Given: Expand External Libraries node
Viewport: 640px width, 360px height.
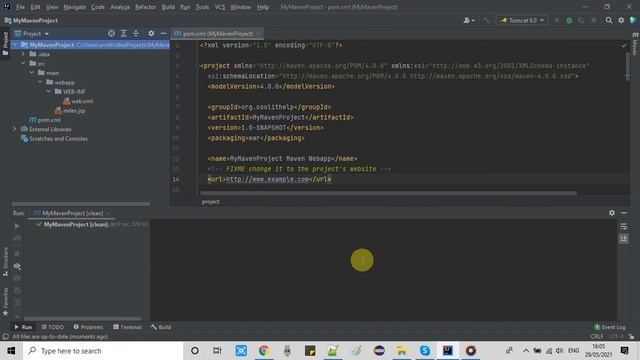Looking at the screenshot, I should pyautogui.click(x=15, y=129).
